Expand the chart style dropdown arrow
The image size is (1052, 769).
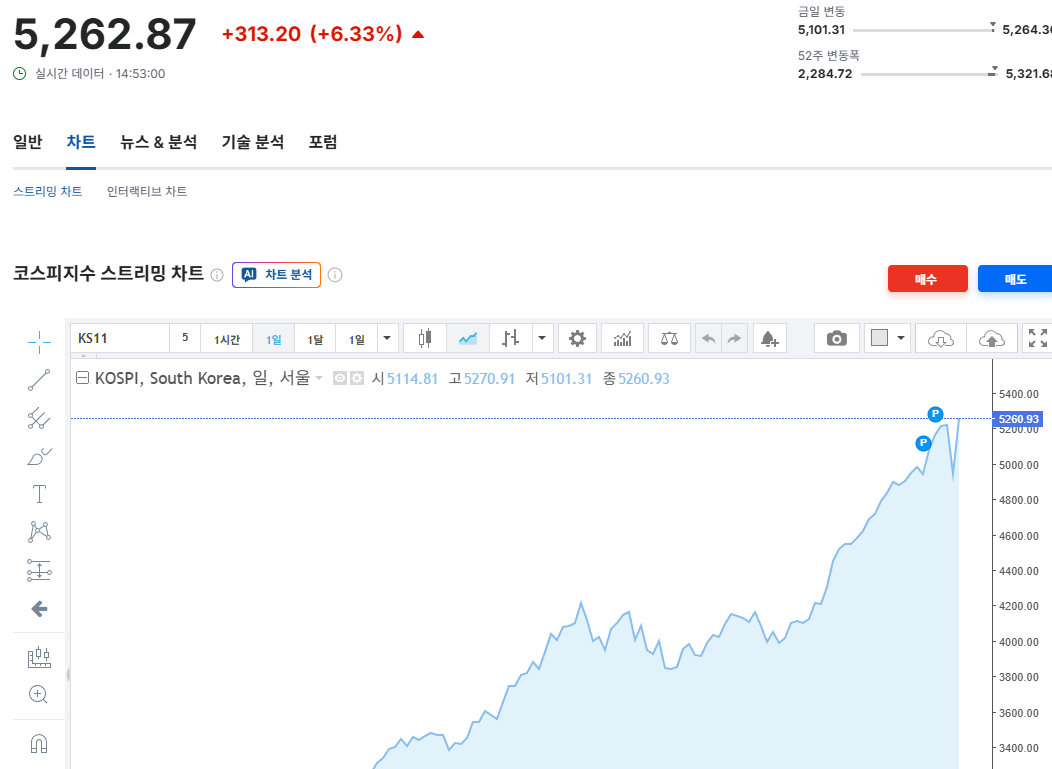542,339
